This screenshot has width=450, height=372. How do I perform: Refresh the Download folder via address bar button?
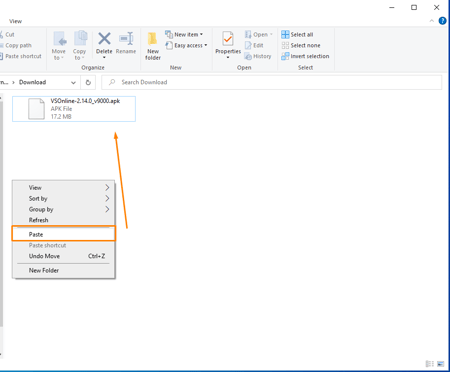point(88,82)
